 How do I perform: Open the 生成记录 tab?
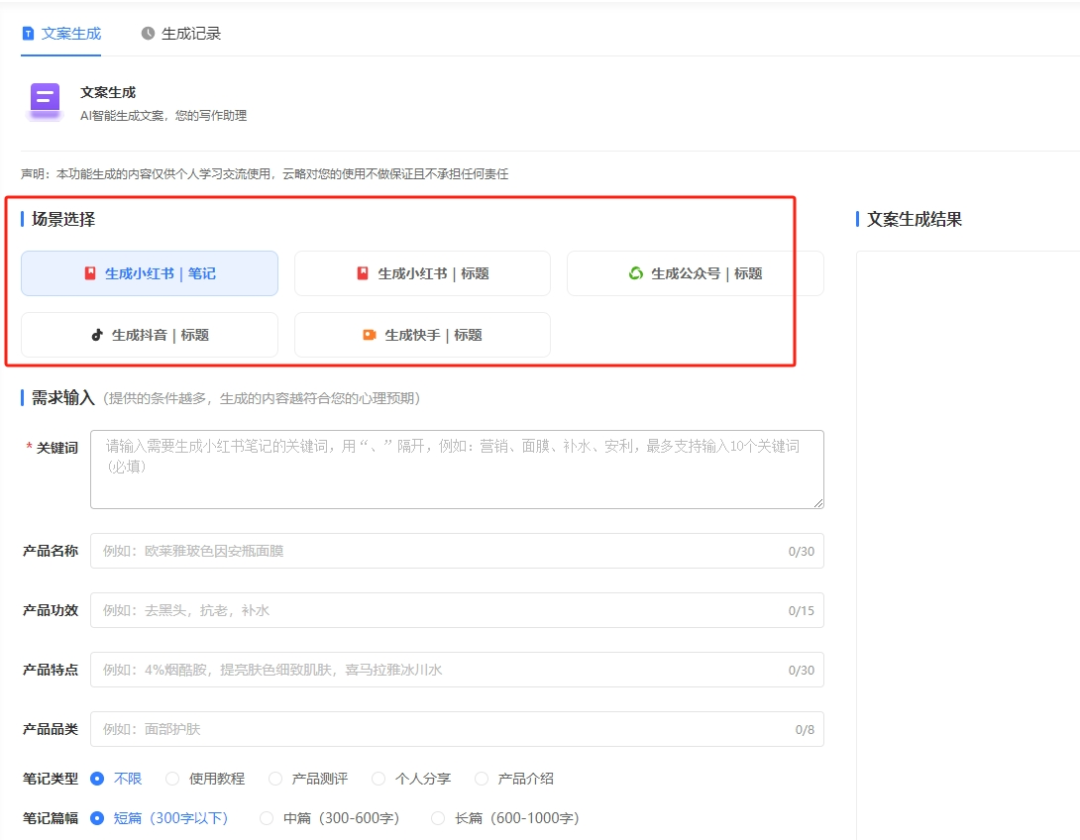coord(181,33)
